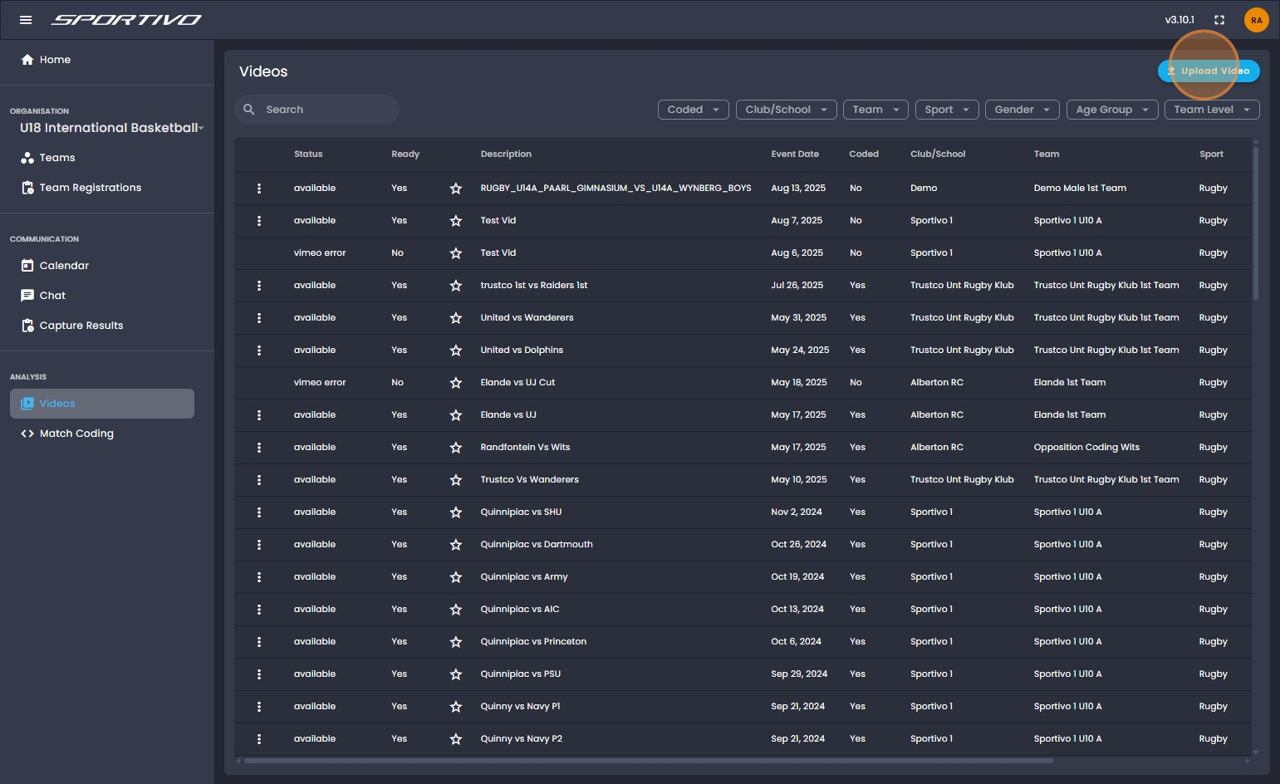The height and width of the screenshot is (784, 1280).
Task: Open the Gender filter dropdown
Action: click(x=1021, y=110)
